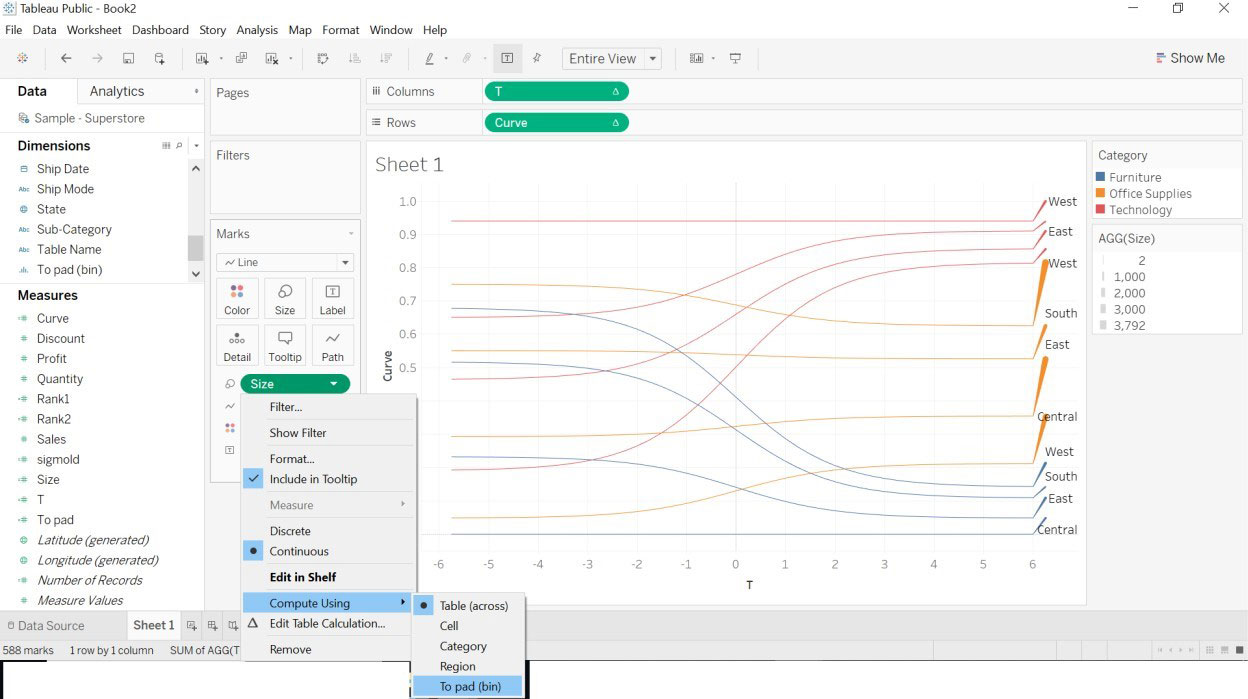Screen dimensions: 1248x699
Task: Select the Continuous option
Action: (x=299, y=551)
